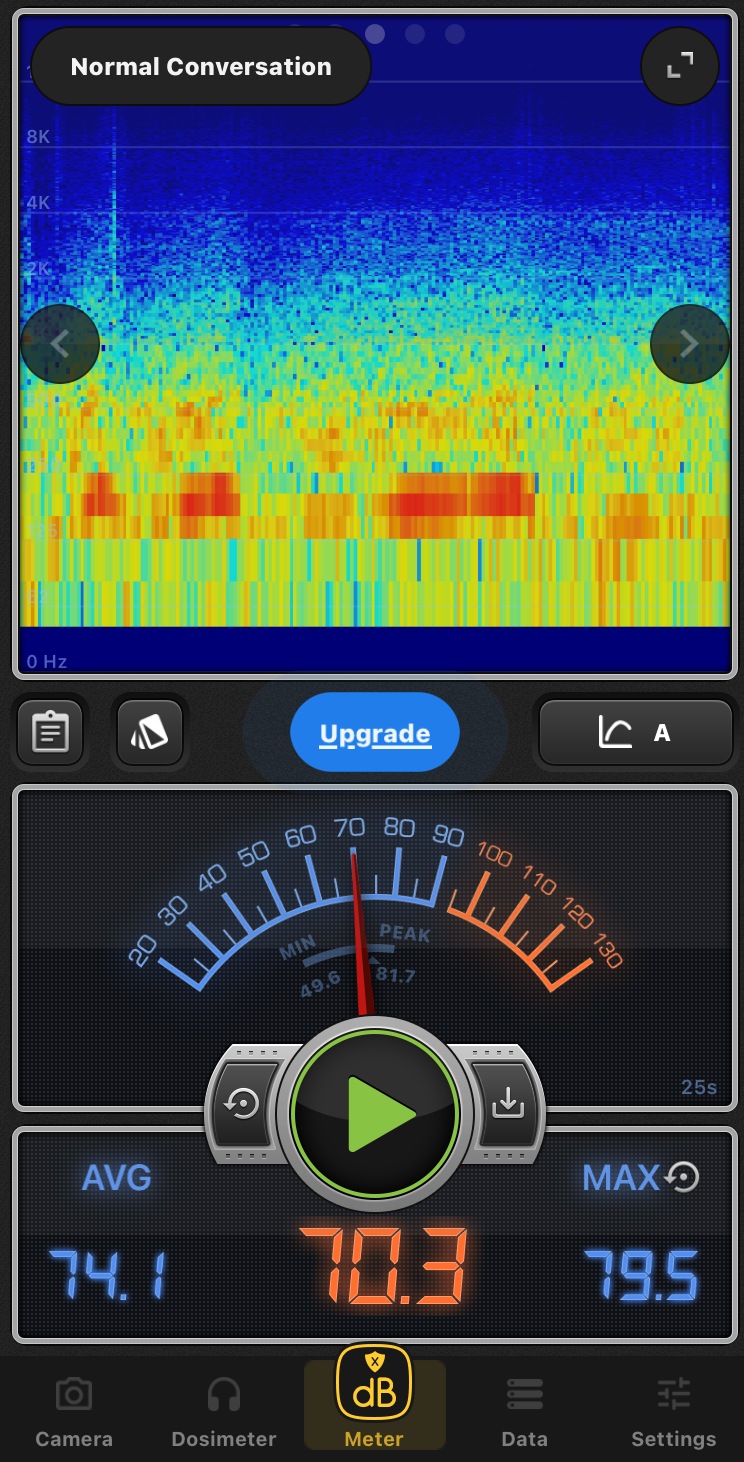Open the Data tab
The image size is (744, 1462).
(x=525, y=1412)
